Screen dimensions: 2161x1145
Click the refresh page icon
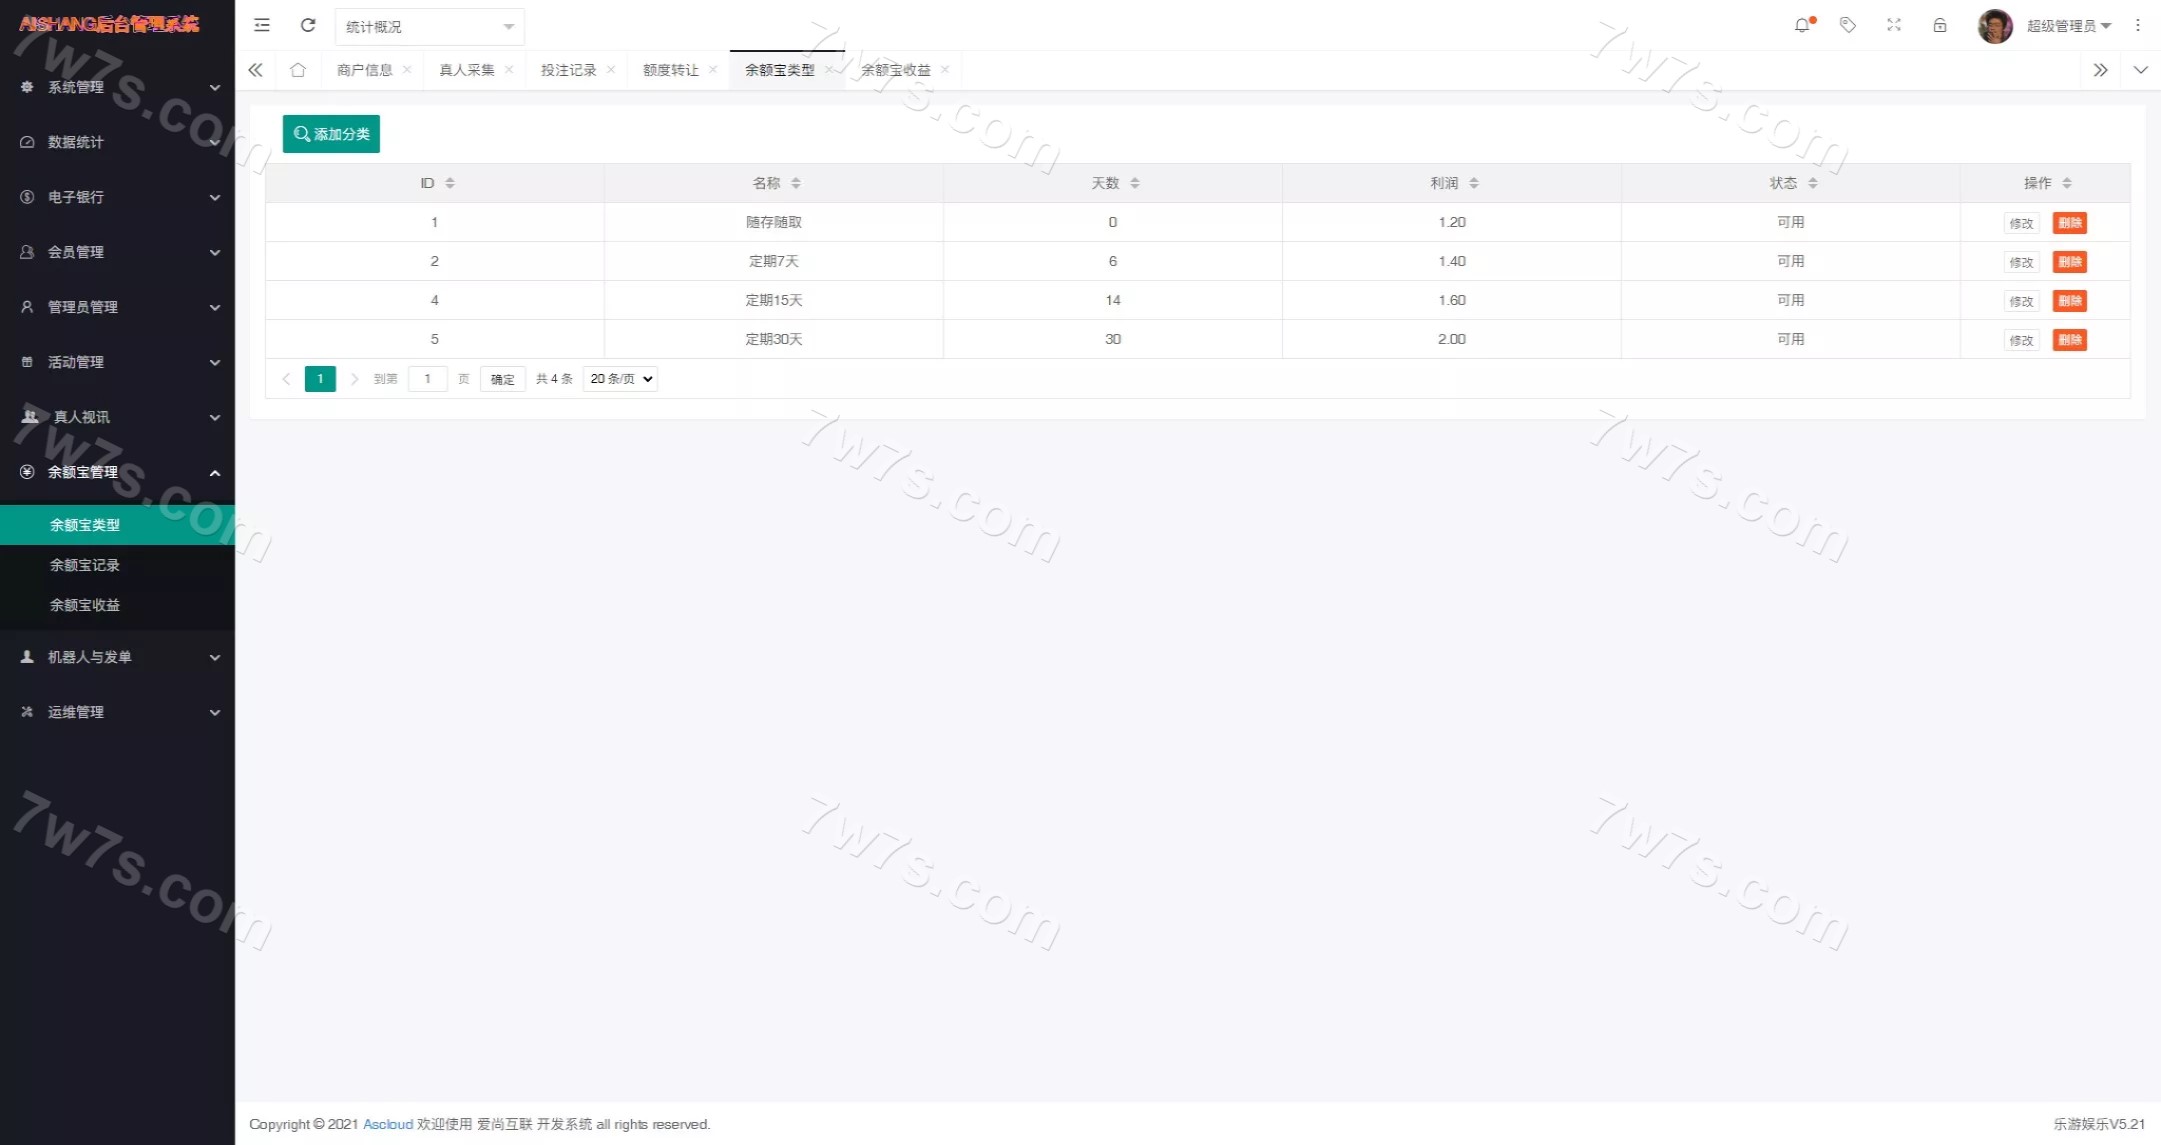tap(308, 25)
